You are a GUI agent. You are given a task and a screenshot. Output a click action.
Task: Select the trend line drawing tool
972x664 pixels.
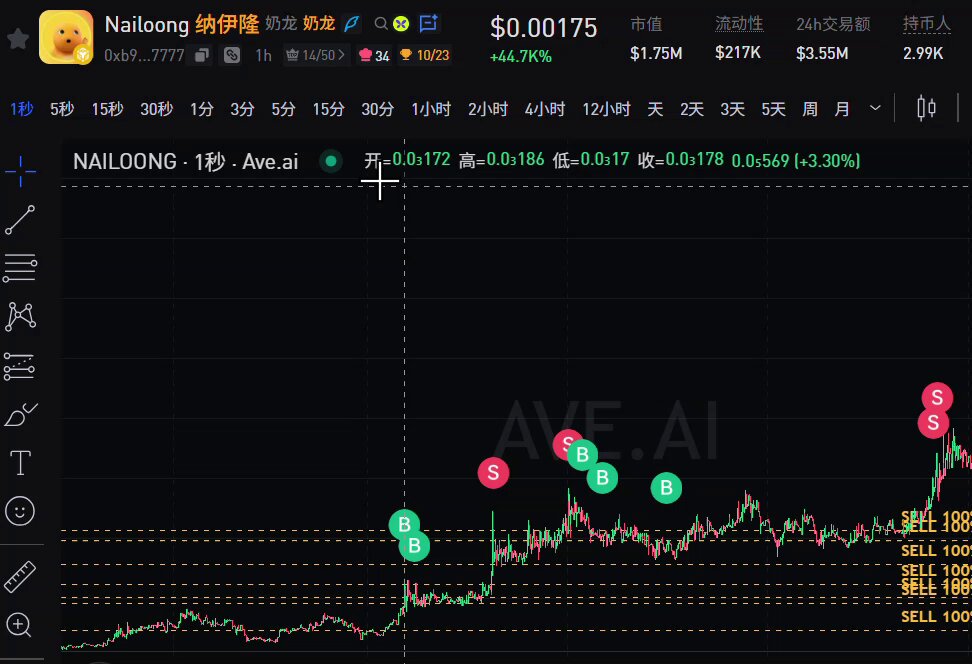[20, 220]
